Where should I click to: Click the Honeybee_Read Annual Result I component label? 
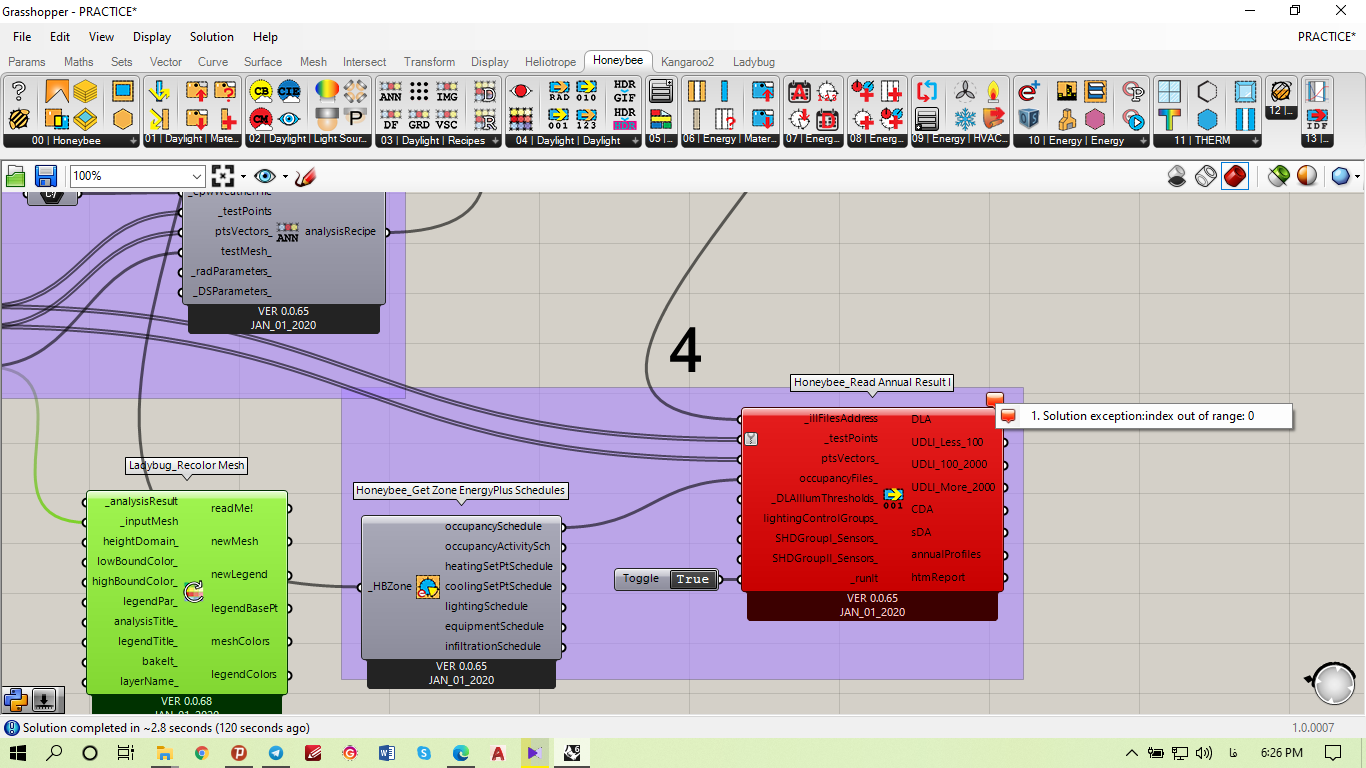pyautogui.click(x=871, y=382)
